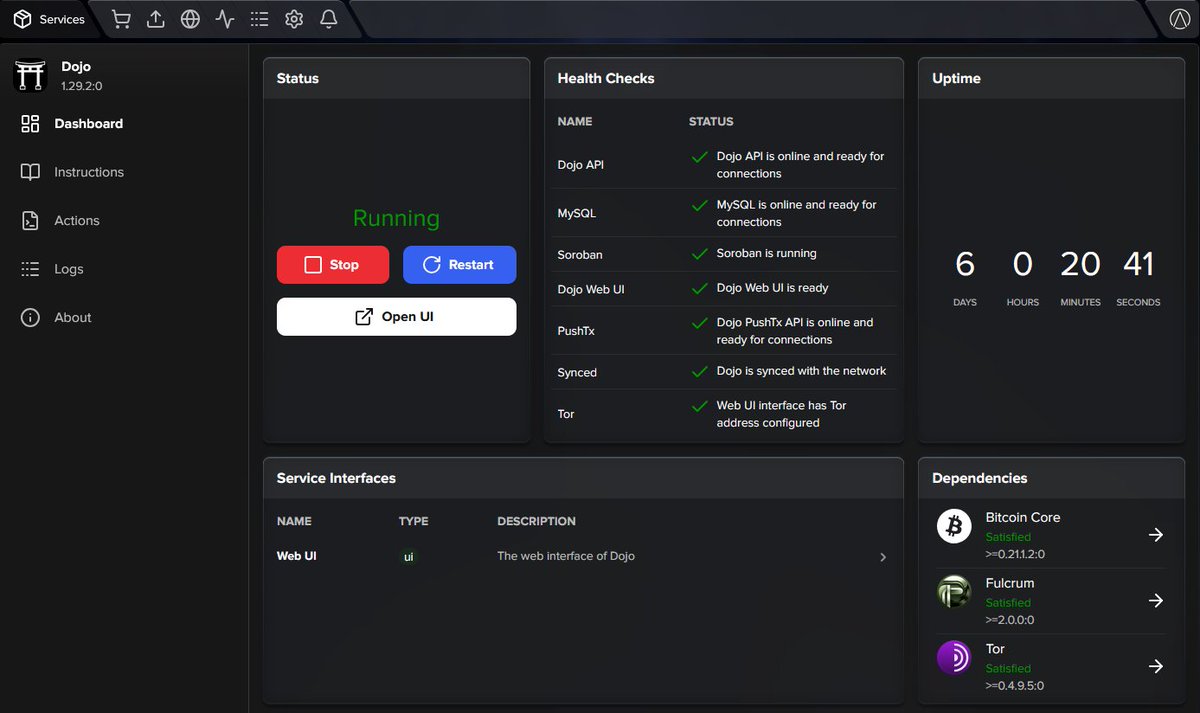1200x713 pixels.
Task: Click 'Dojo Web UI is ready' text
Action: coord(773,288)
